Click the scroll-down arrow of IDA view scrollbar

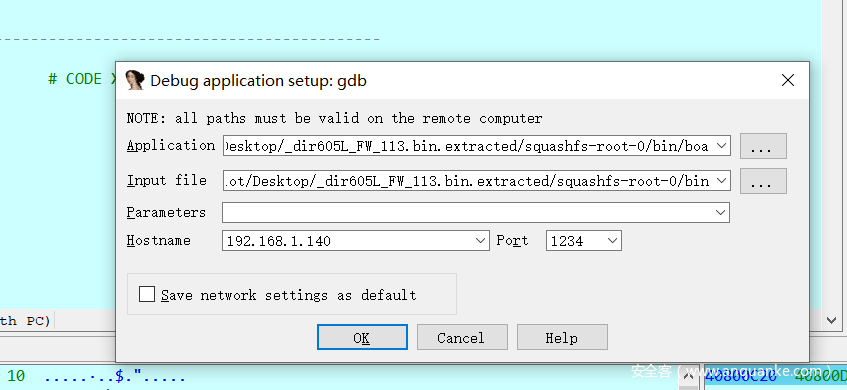[832, 320]
